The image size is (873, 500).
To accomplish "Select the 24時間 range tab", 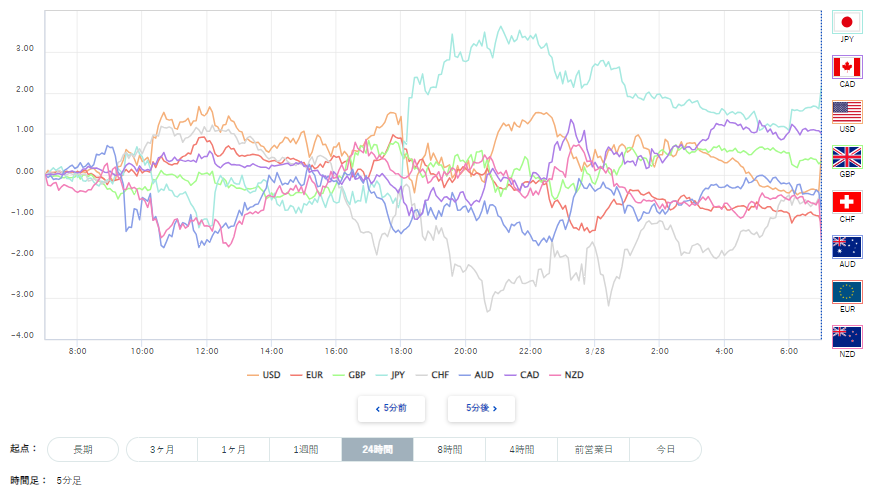I will pyautogui.click(x=377, y=449).
